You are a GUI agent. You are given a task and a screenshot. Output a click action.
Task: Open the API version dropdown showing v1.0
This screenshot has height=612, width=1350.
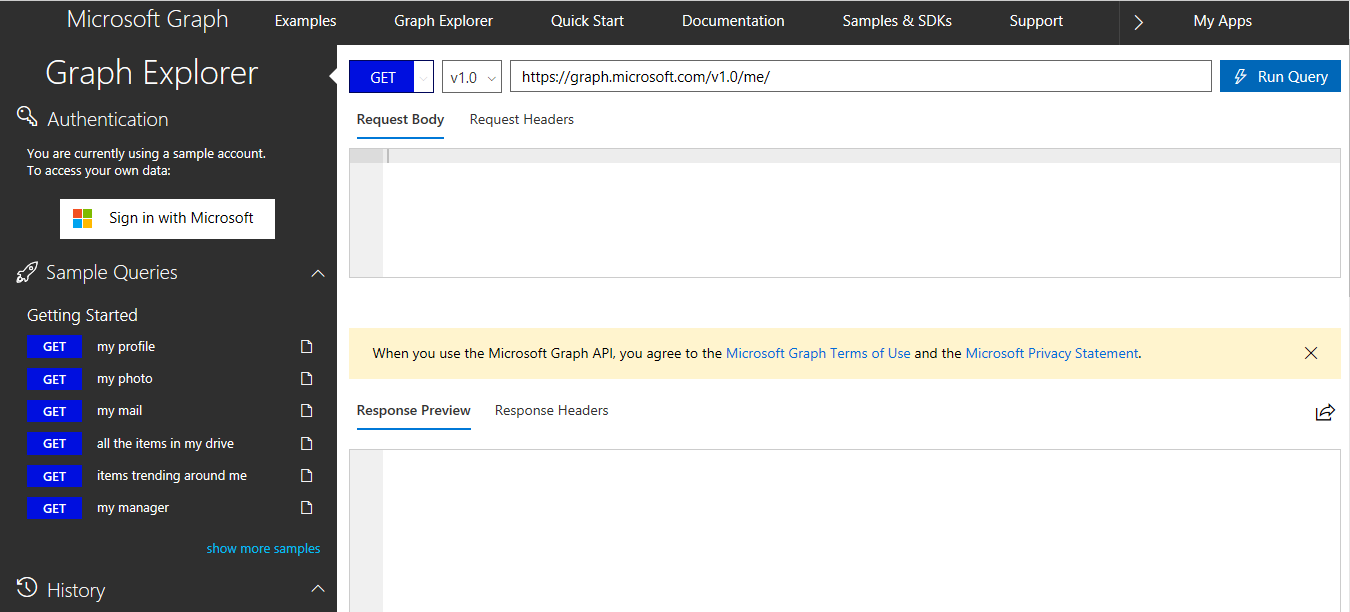(x=471, y=76)
